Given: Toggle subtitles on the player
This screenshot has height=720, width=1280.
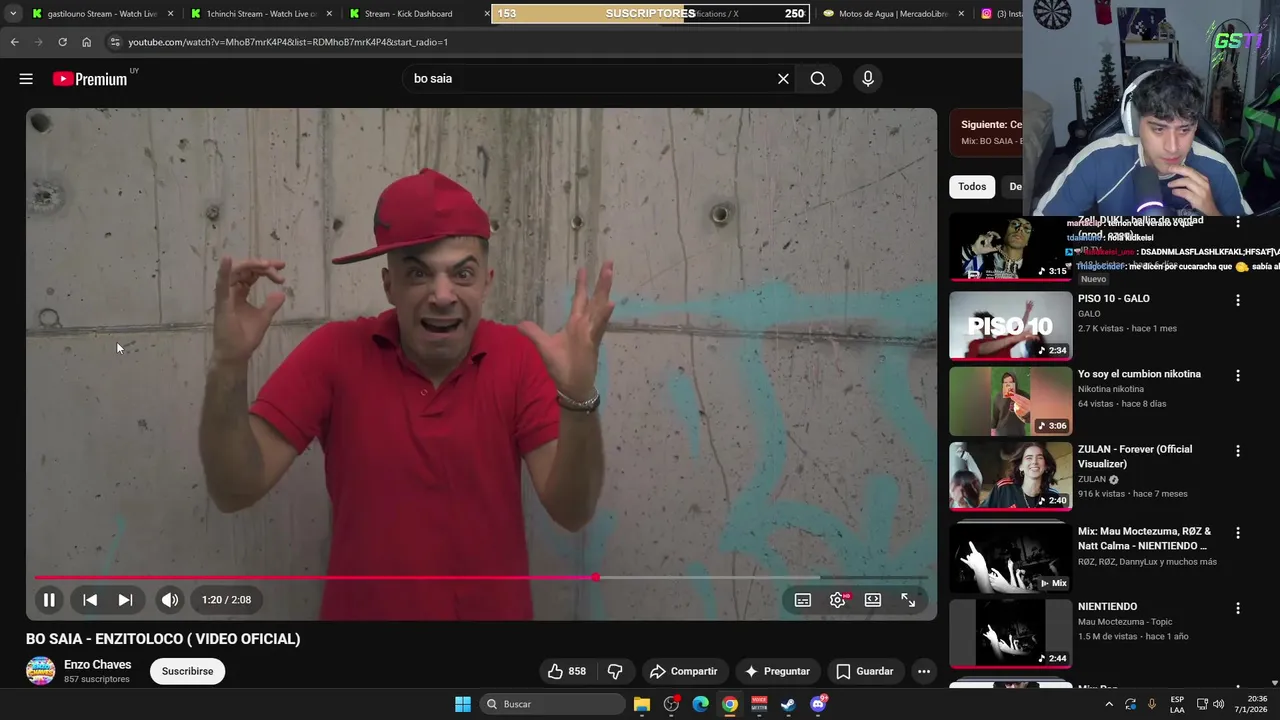Looking at the screenshot, I should point(803,600).
